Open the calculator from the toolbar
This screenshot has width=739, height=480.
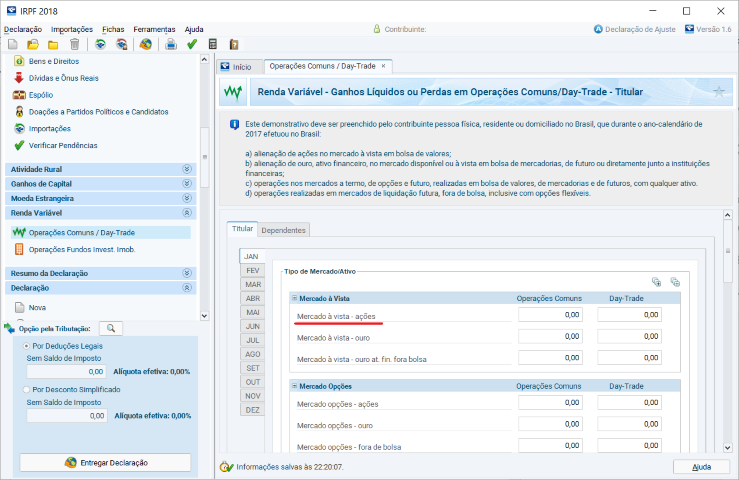click(x=213, y=44)
